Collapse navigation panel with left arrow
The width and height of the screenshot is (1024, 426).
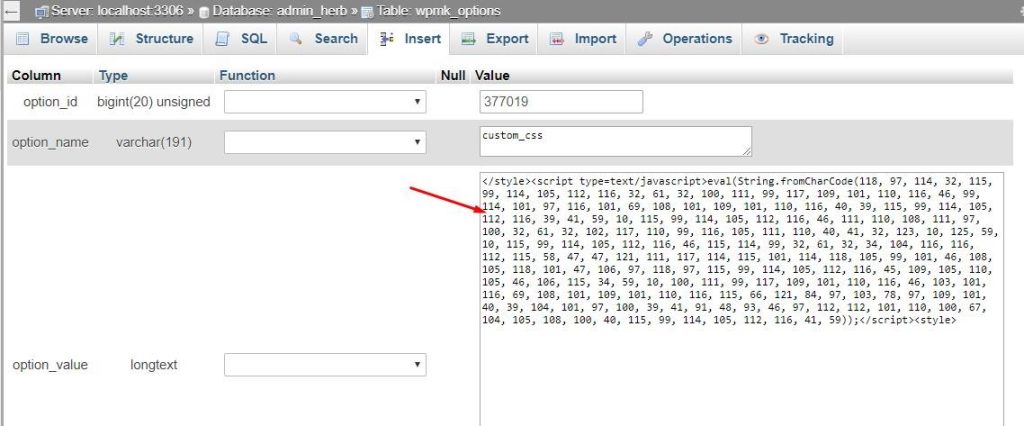click(11, 11)
